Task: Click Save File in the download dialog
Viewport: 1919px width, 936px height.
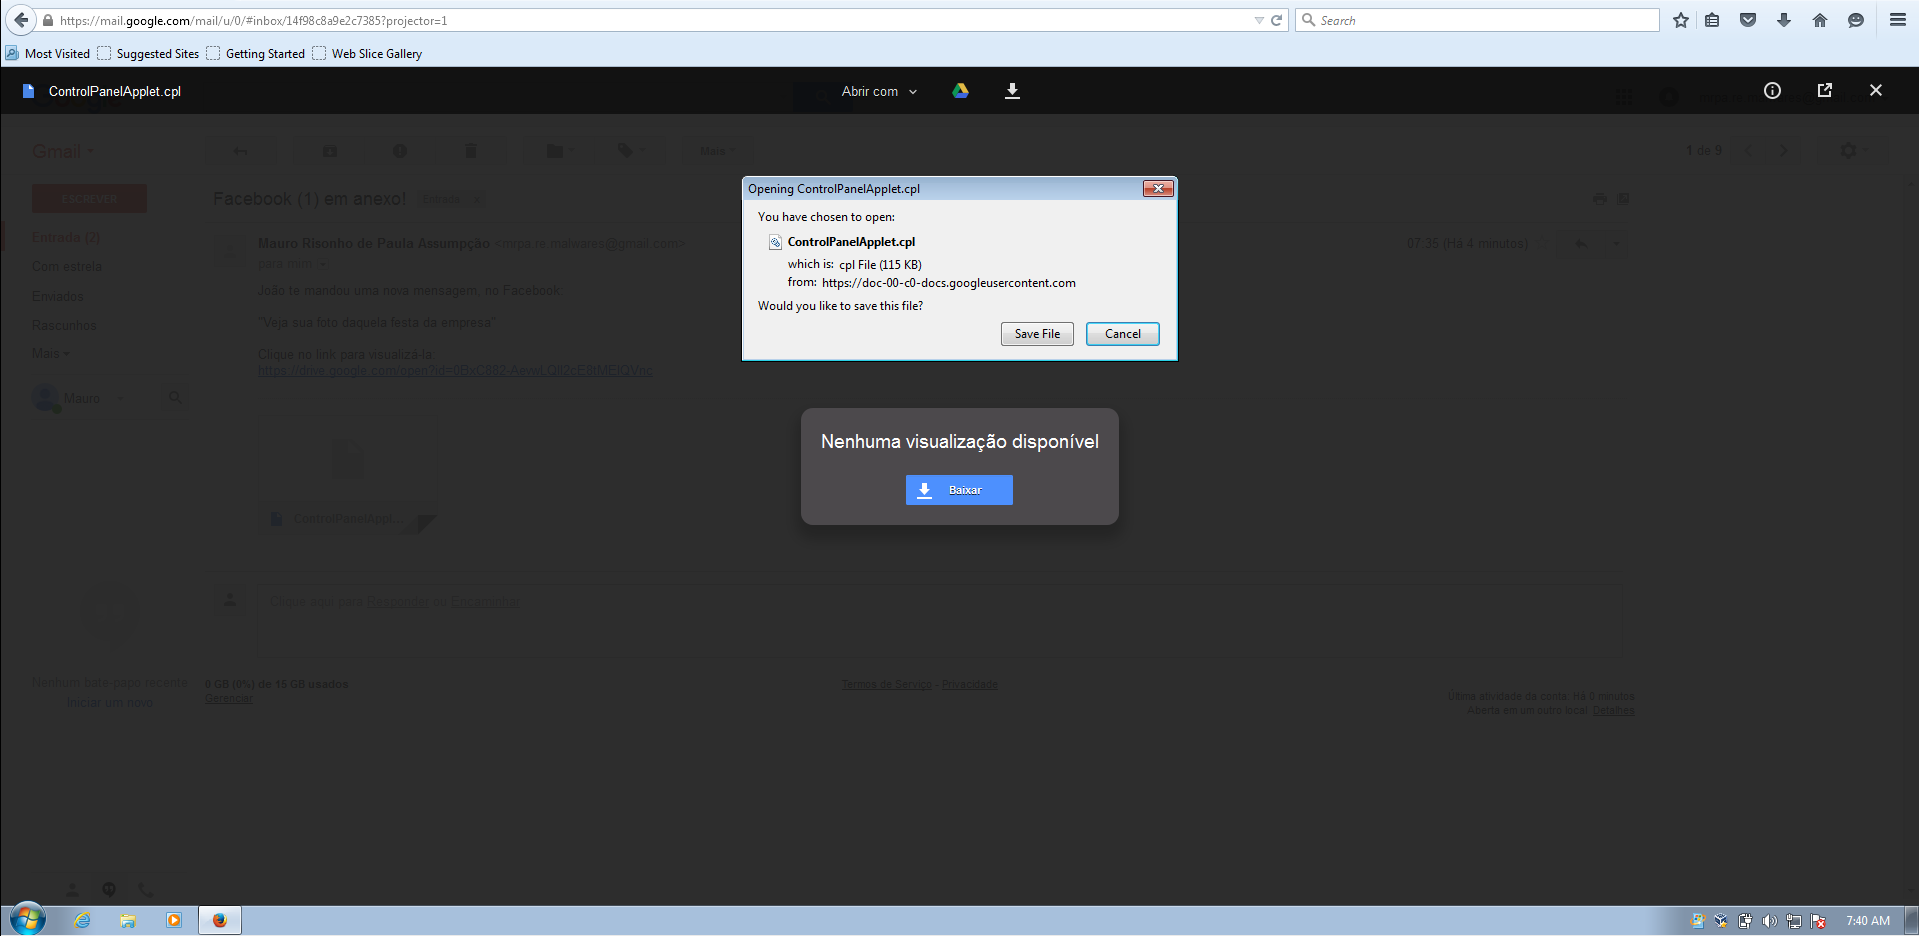Action: [x=1037, y=333]
